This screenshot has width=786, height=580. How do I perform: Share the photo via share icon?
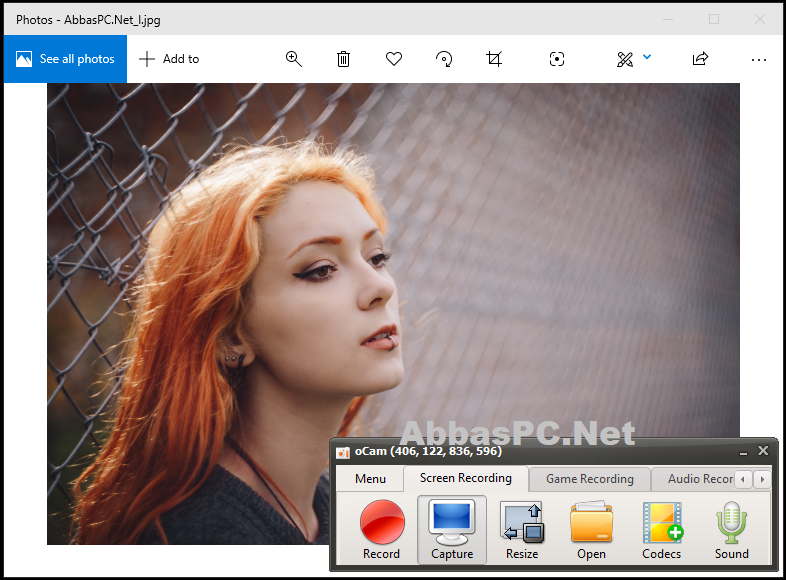[700, 59]
